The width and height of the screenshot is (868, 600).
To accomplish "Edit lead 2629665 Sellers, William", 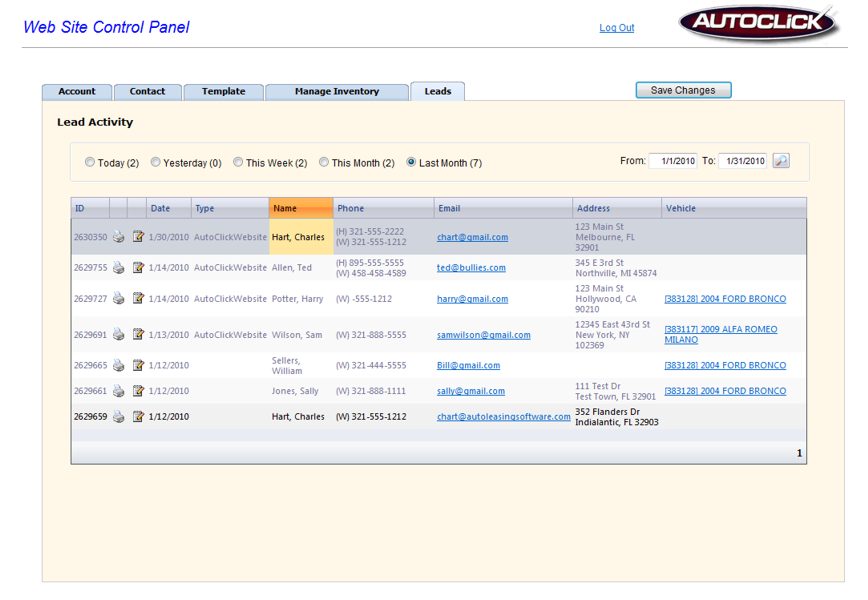I will [138, 365].
